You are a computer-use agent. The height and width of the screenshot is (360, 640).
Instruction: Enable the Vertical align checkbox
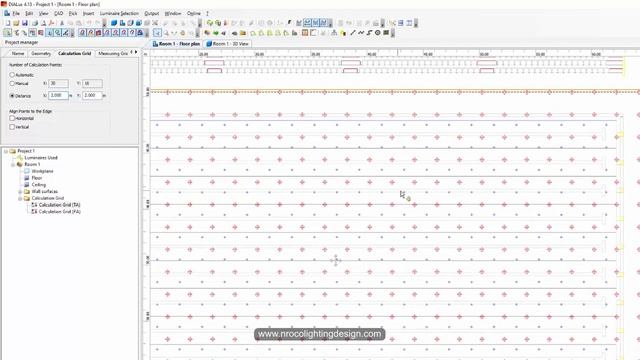12,127
